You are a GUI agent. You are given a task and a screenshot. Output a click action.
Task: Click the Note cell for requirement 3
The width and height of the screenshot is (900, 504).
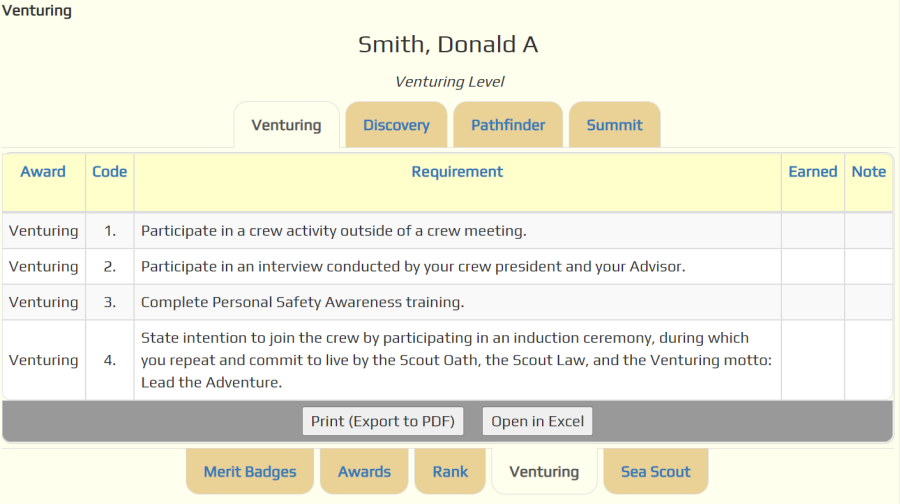(868, 302)
